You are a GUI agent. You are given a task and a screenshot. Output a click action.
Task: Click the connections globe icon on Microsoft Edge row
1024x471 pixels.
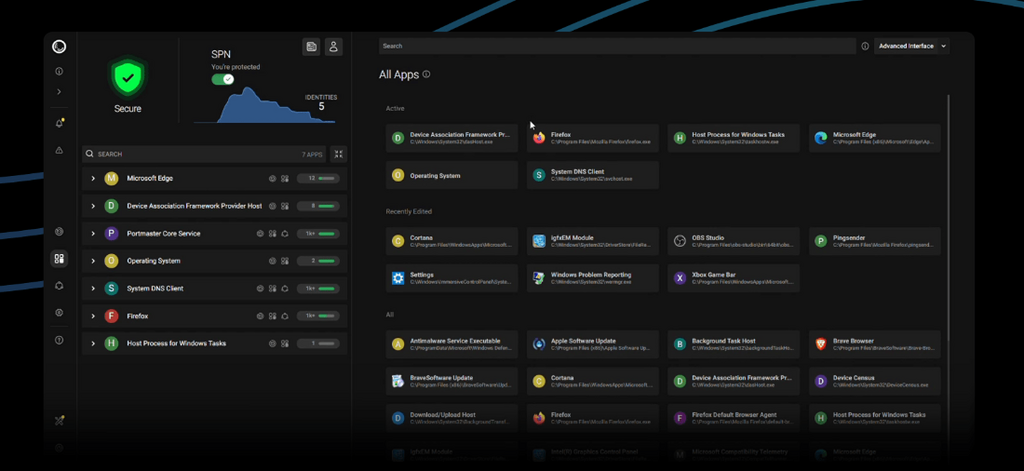[272, 178]
